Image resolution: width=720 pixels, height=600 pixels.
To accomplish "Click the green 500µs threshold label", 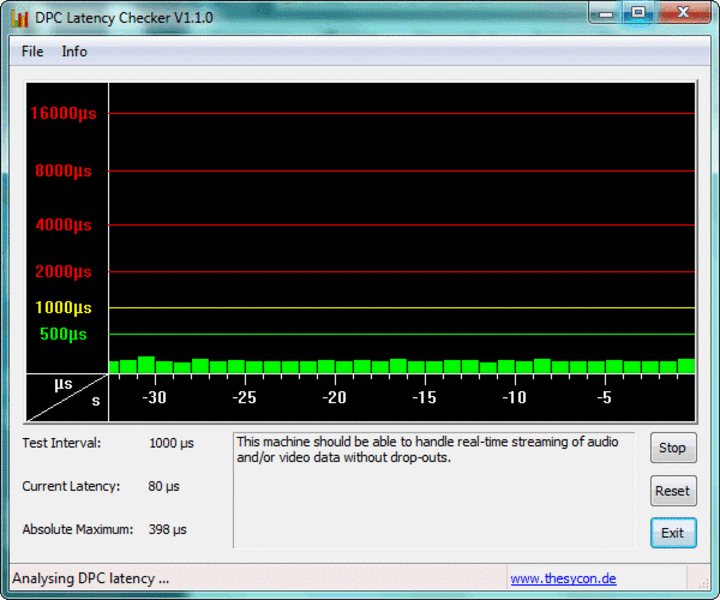I will click(x=63, y=334).
